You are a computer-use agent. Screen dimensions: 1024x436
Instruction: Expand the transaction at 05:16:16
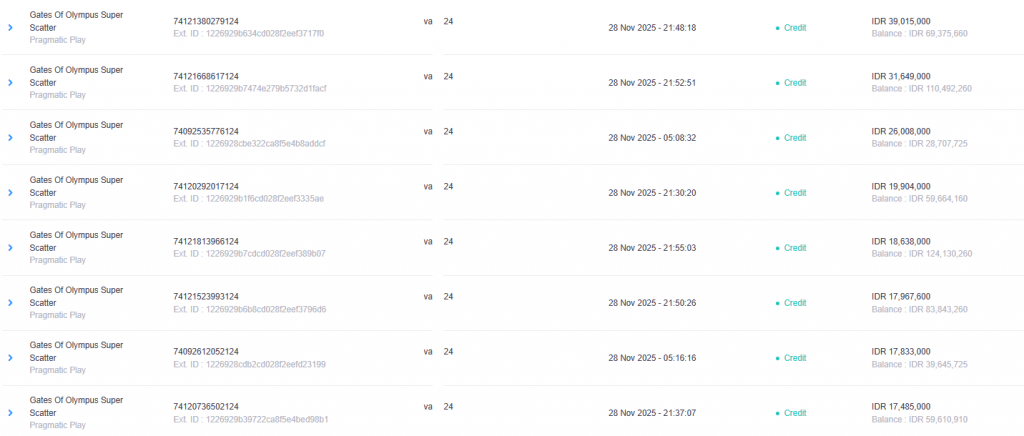coord(10,358)
